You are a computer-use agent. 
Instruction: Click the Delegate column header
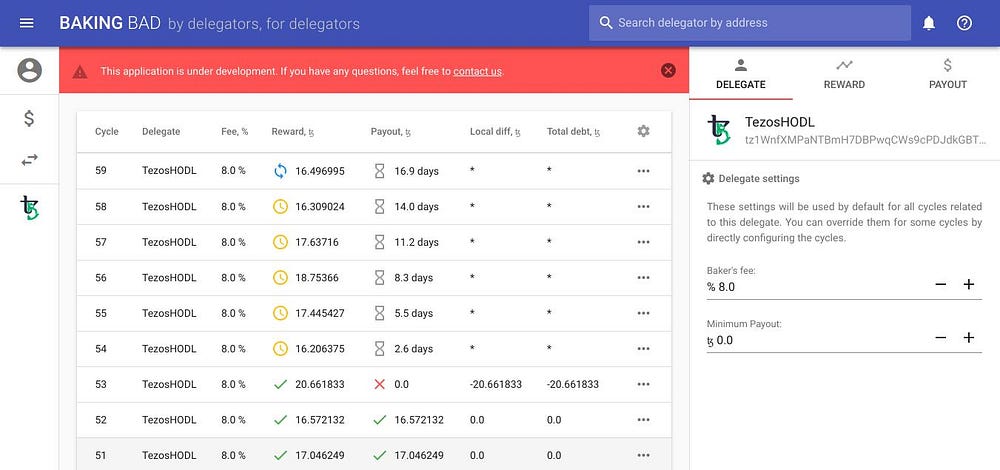point(161,131)
